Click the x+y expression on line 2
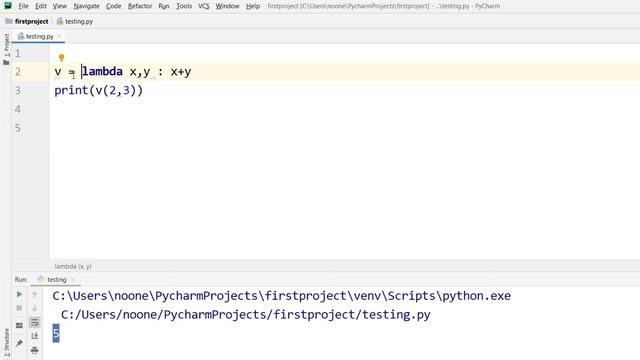 coord(181,72)
